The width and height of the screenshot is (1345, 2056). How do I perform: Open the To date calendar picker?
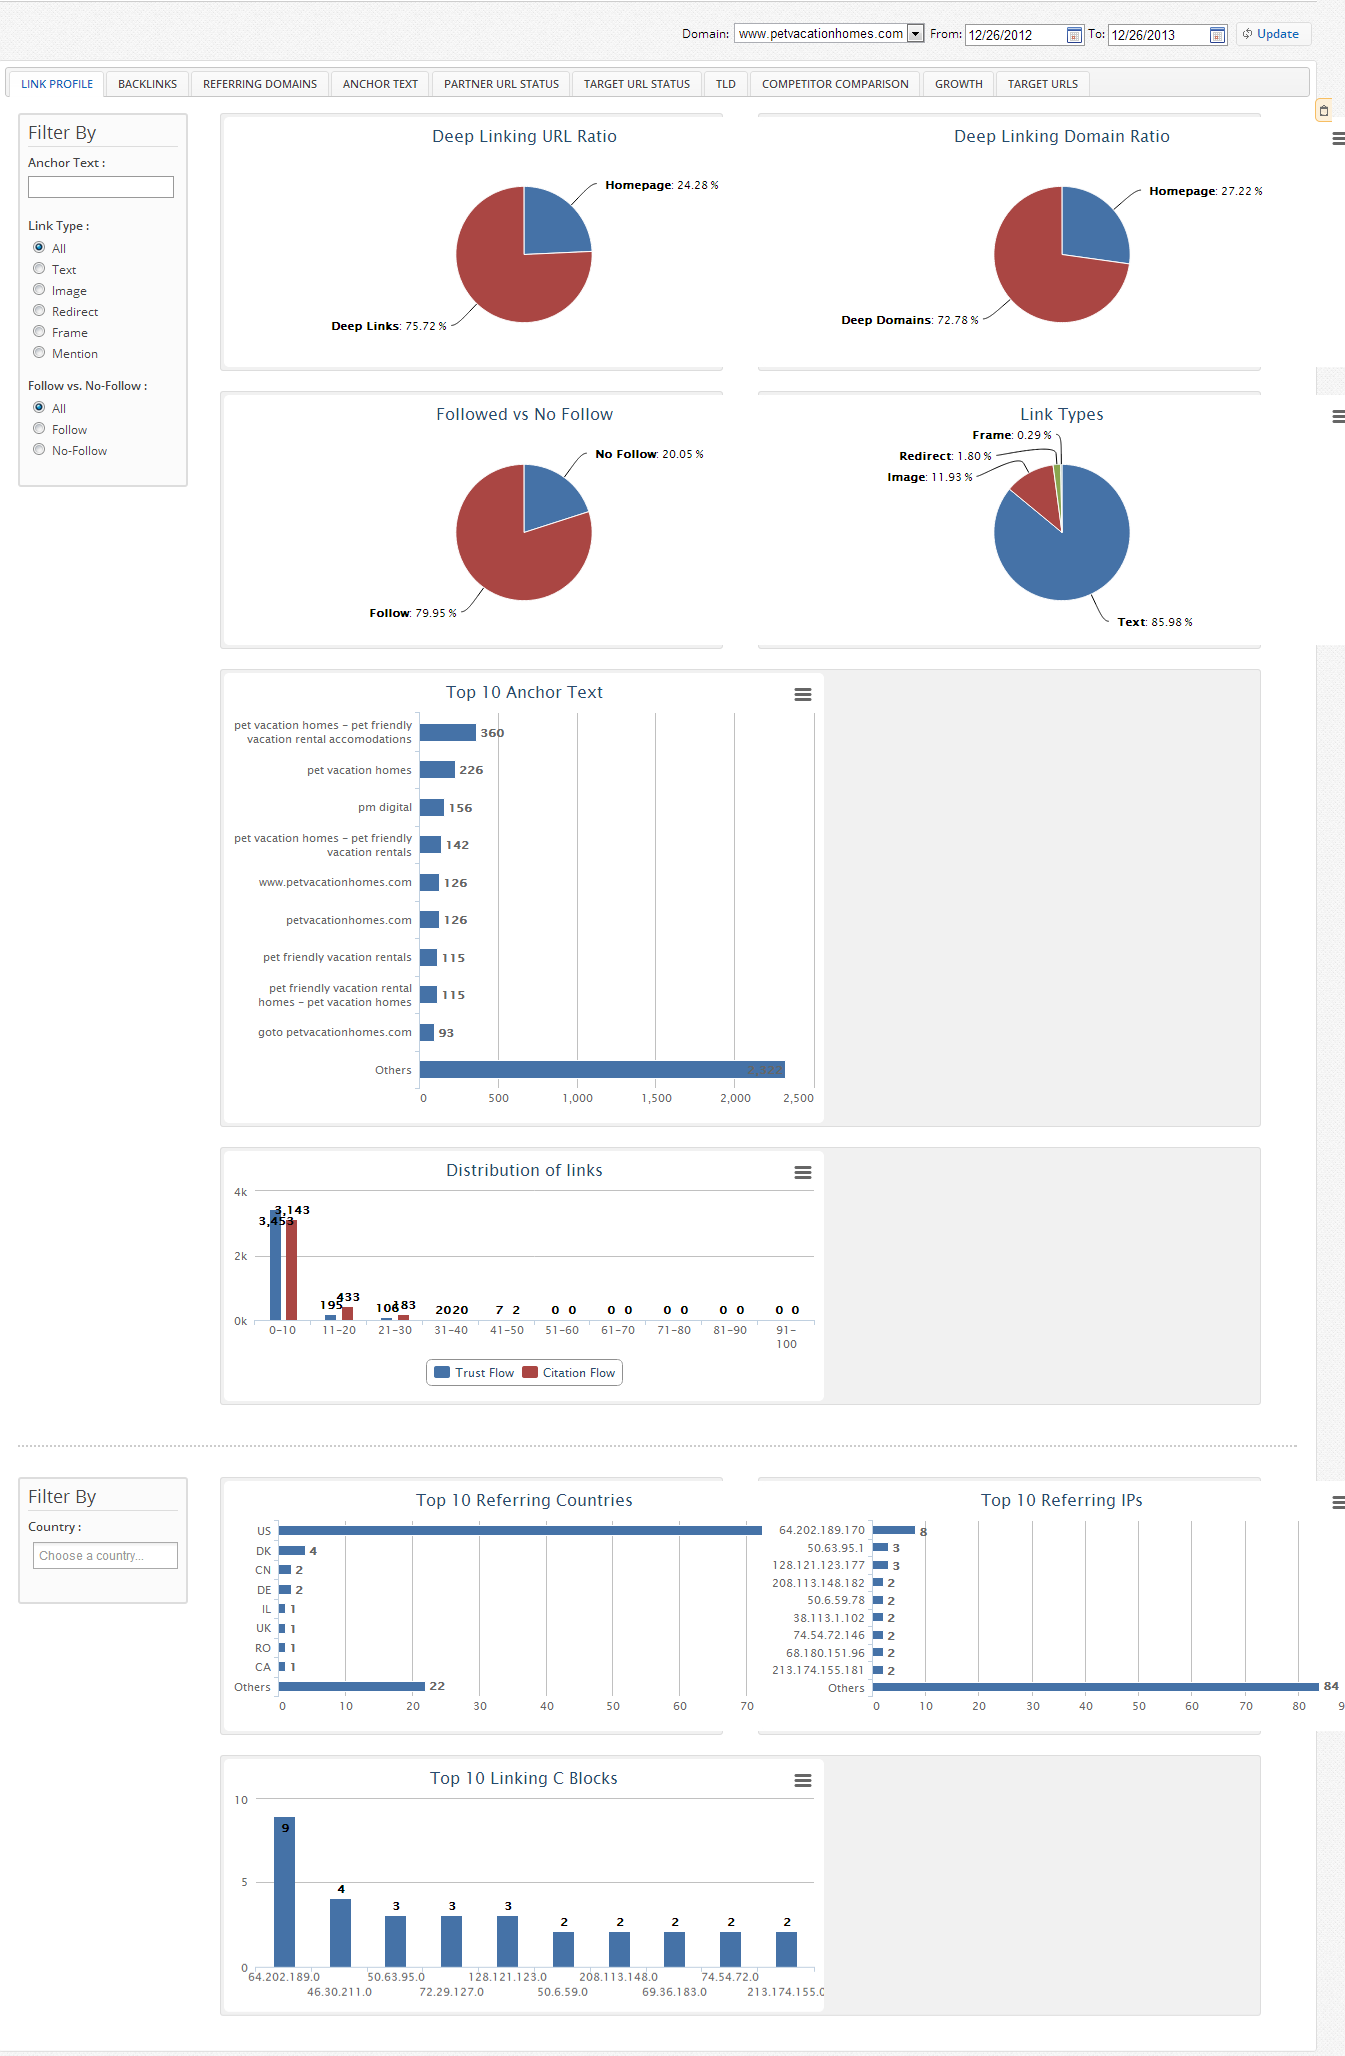click(x=1217, y=35)
